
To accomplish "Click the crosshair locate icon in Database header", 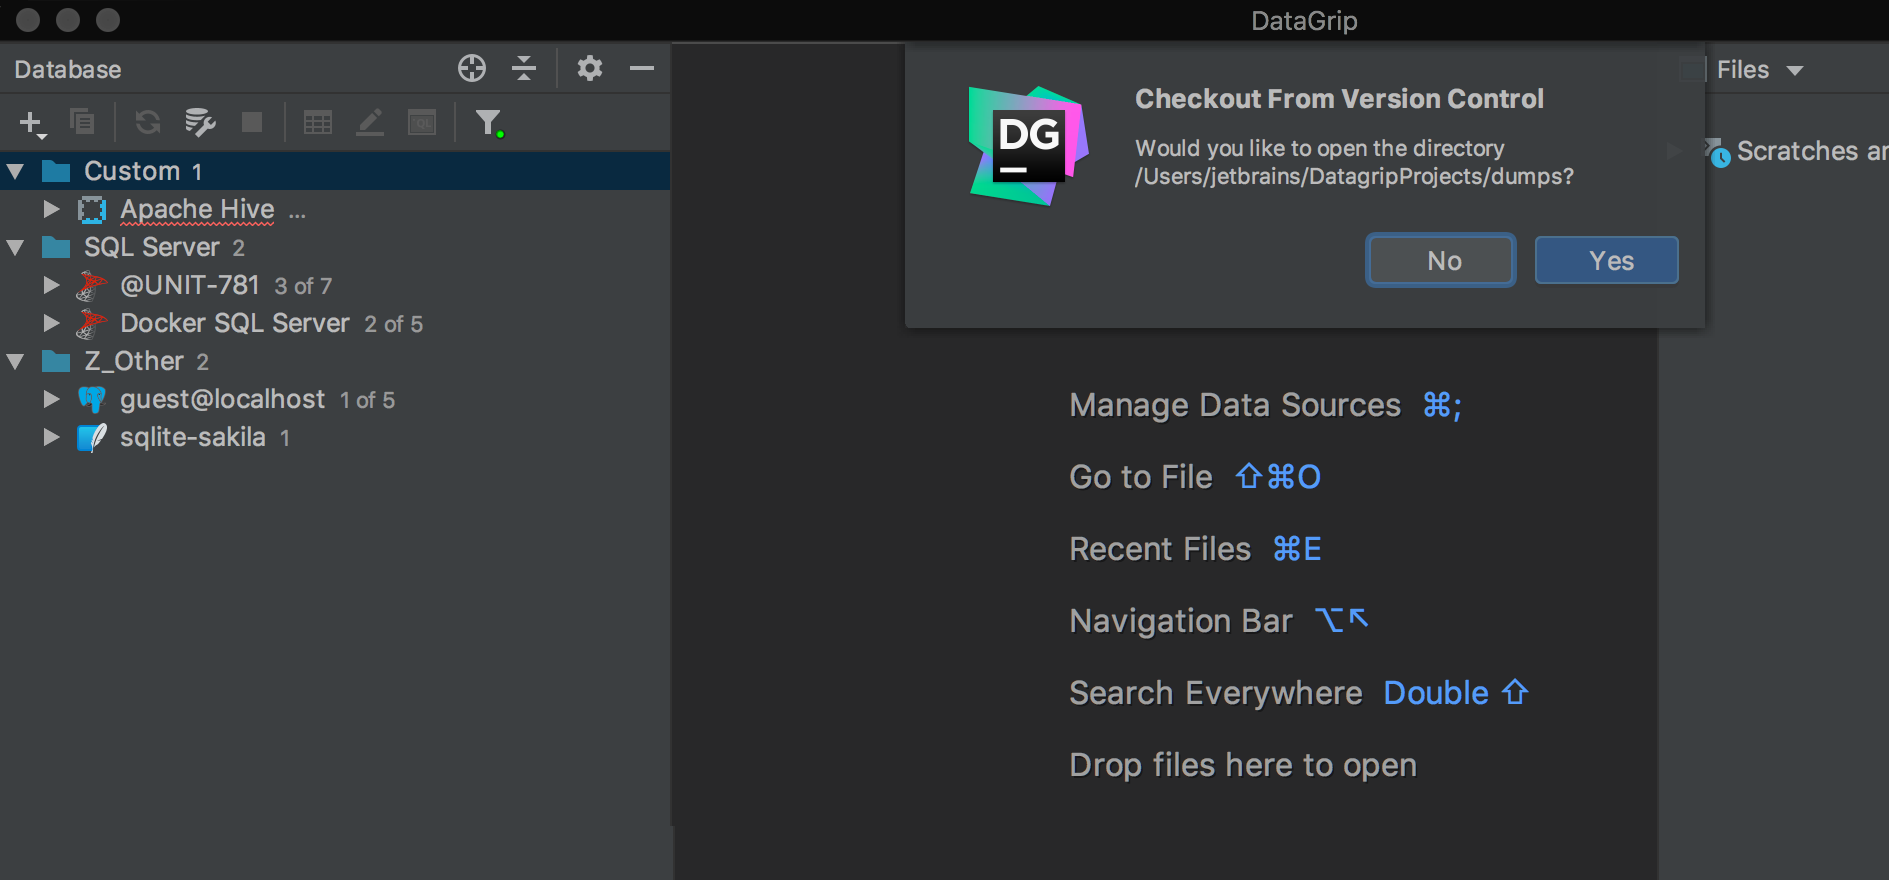I will pyautogui.click(x=472, y=68).
